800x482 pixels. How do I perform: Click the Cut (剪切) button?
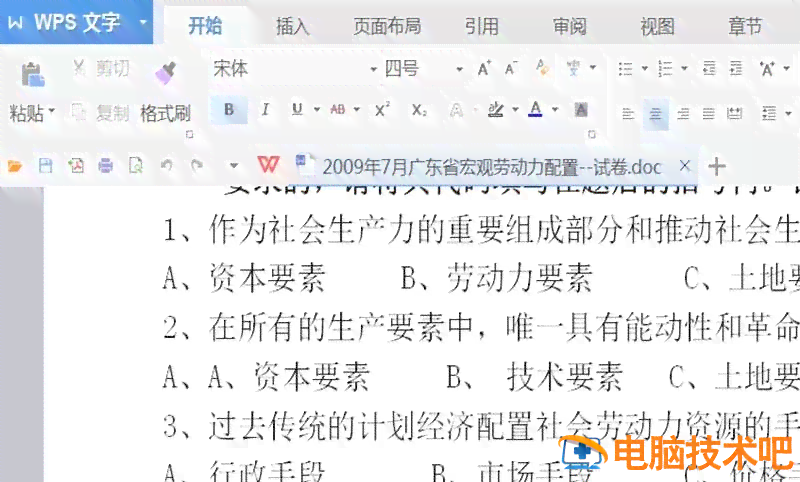tap(102, 68)
